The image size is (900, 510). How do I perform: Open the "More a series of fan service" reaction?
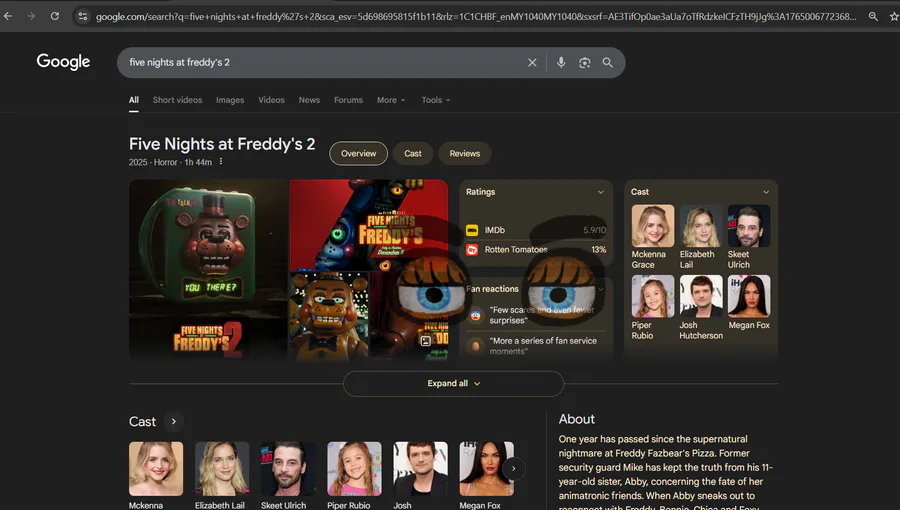pos(536,346)
